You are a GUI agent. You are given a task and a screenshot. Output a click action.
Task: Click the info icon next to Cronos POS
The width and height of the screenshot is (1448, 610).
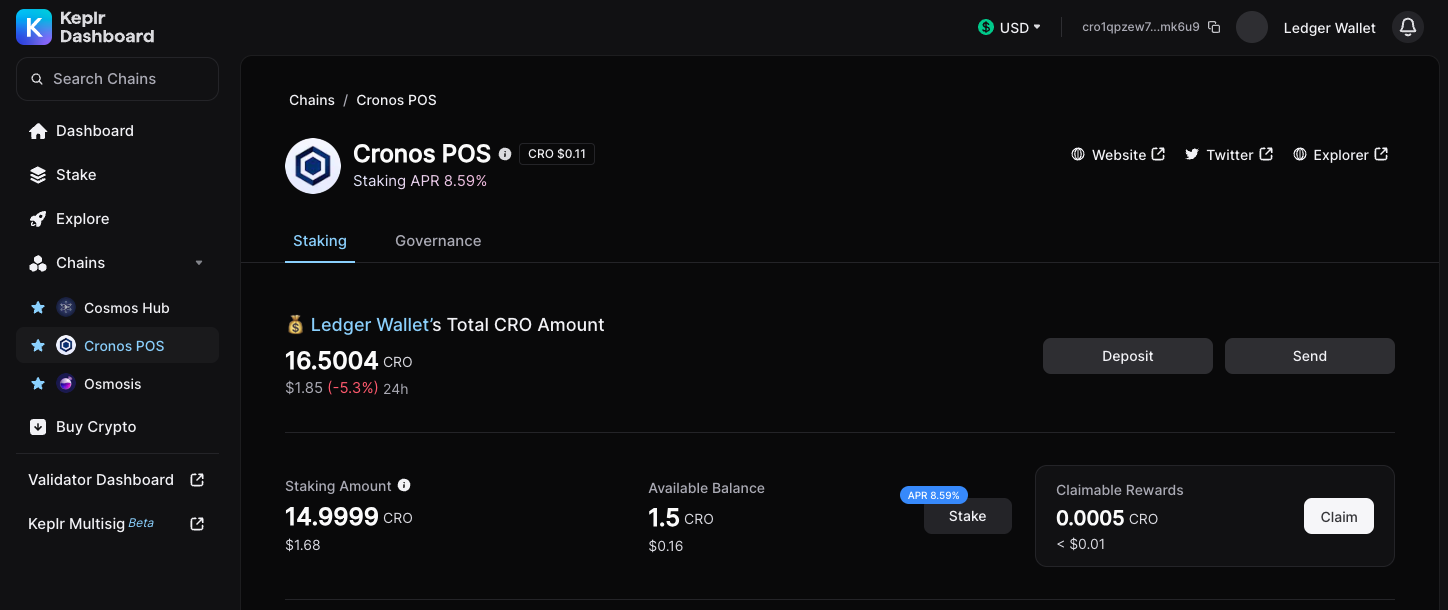point(505,154)
